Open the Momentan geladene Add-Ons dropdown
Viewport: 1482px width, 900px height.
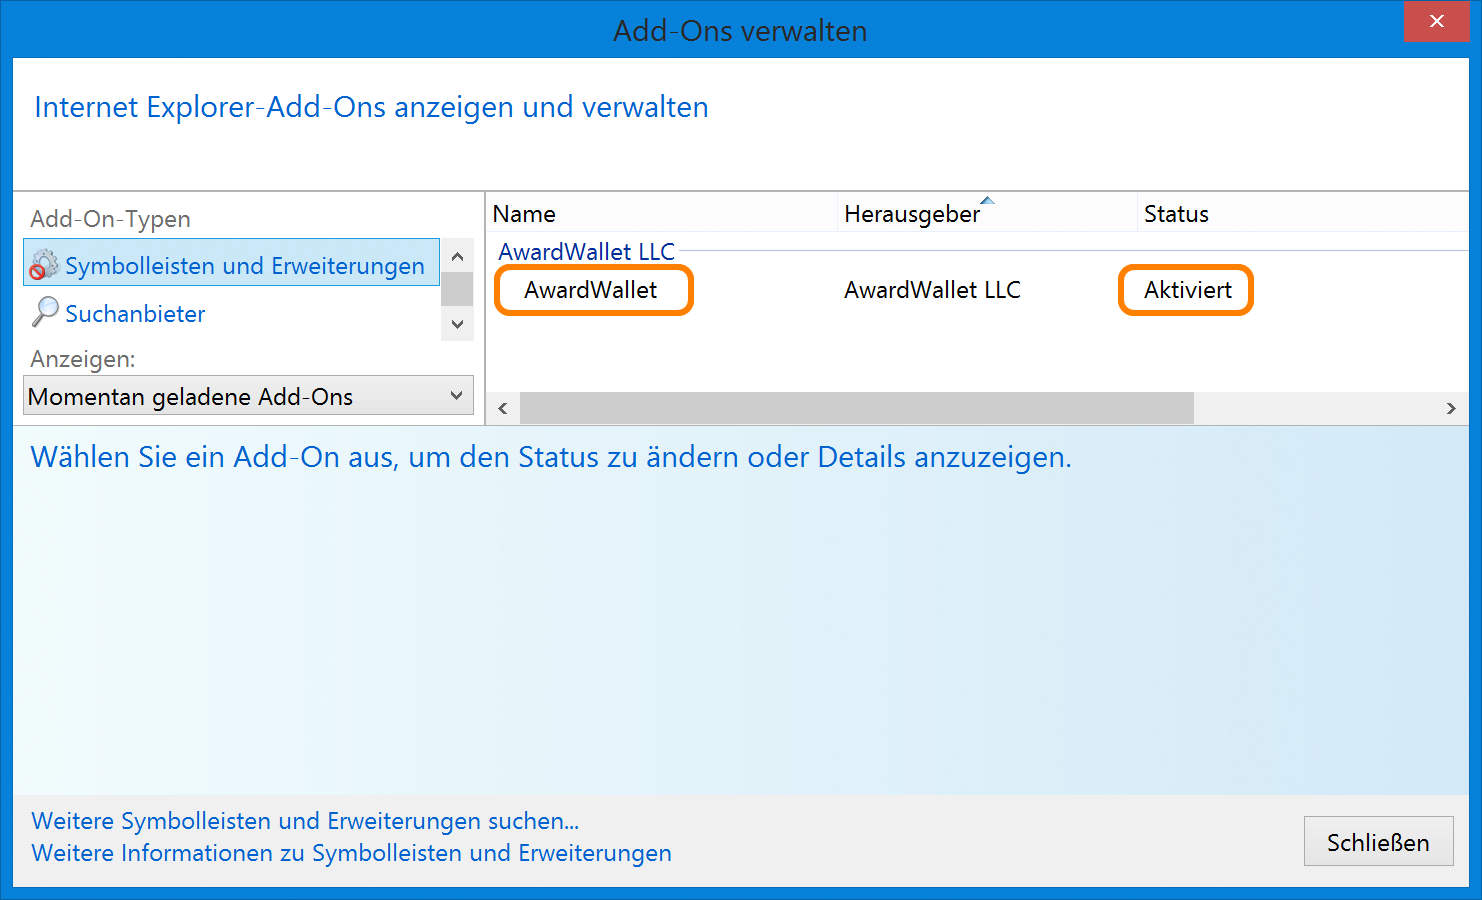point(248,396)
